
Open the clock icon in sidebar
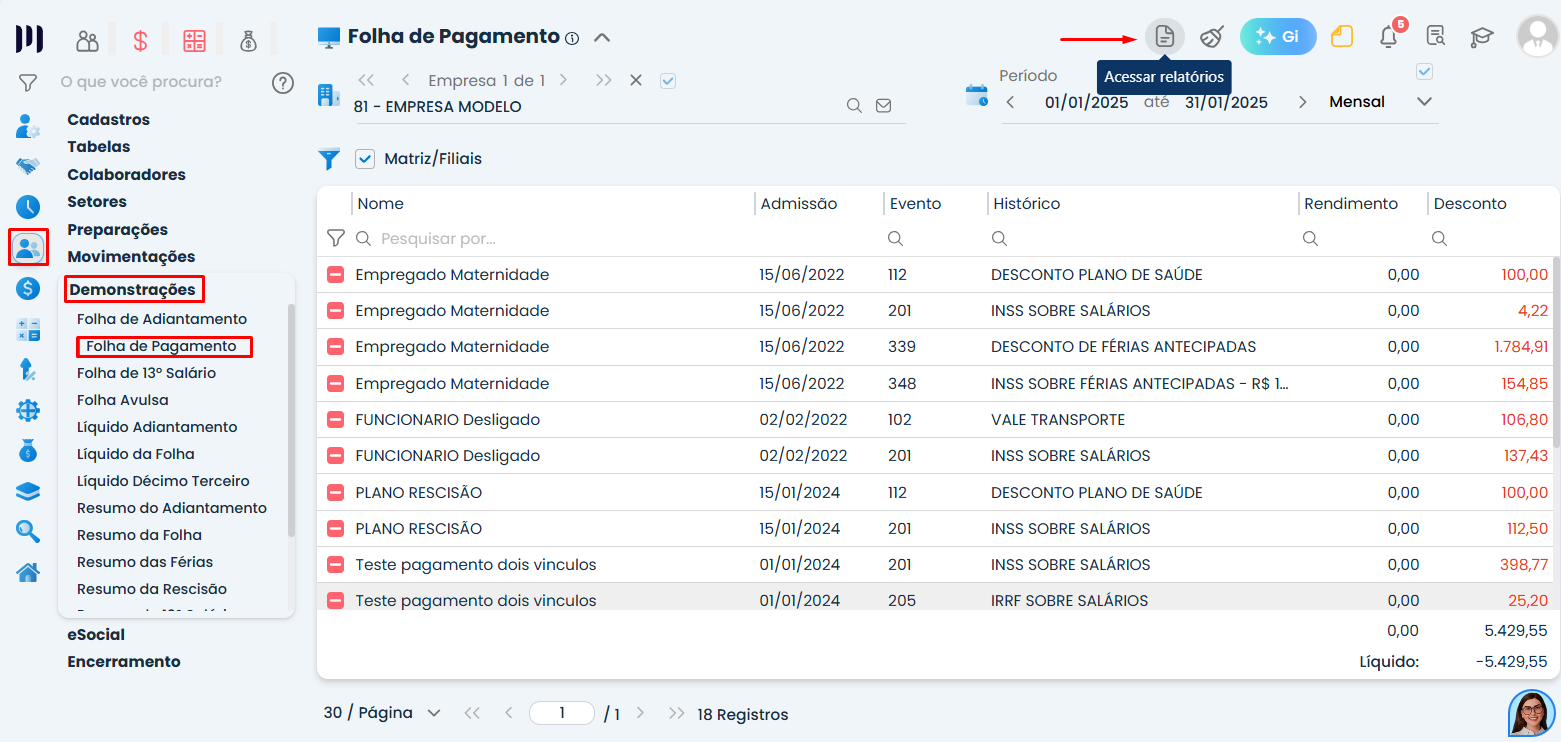[28, 207]
